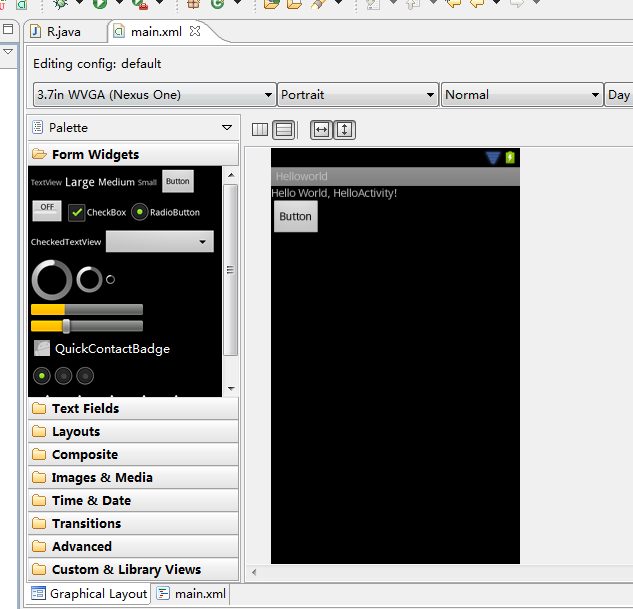Click the second radio of the RadioGroup widget

(63, 376)
